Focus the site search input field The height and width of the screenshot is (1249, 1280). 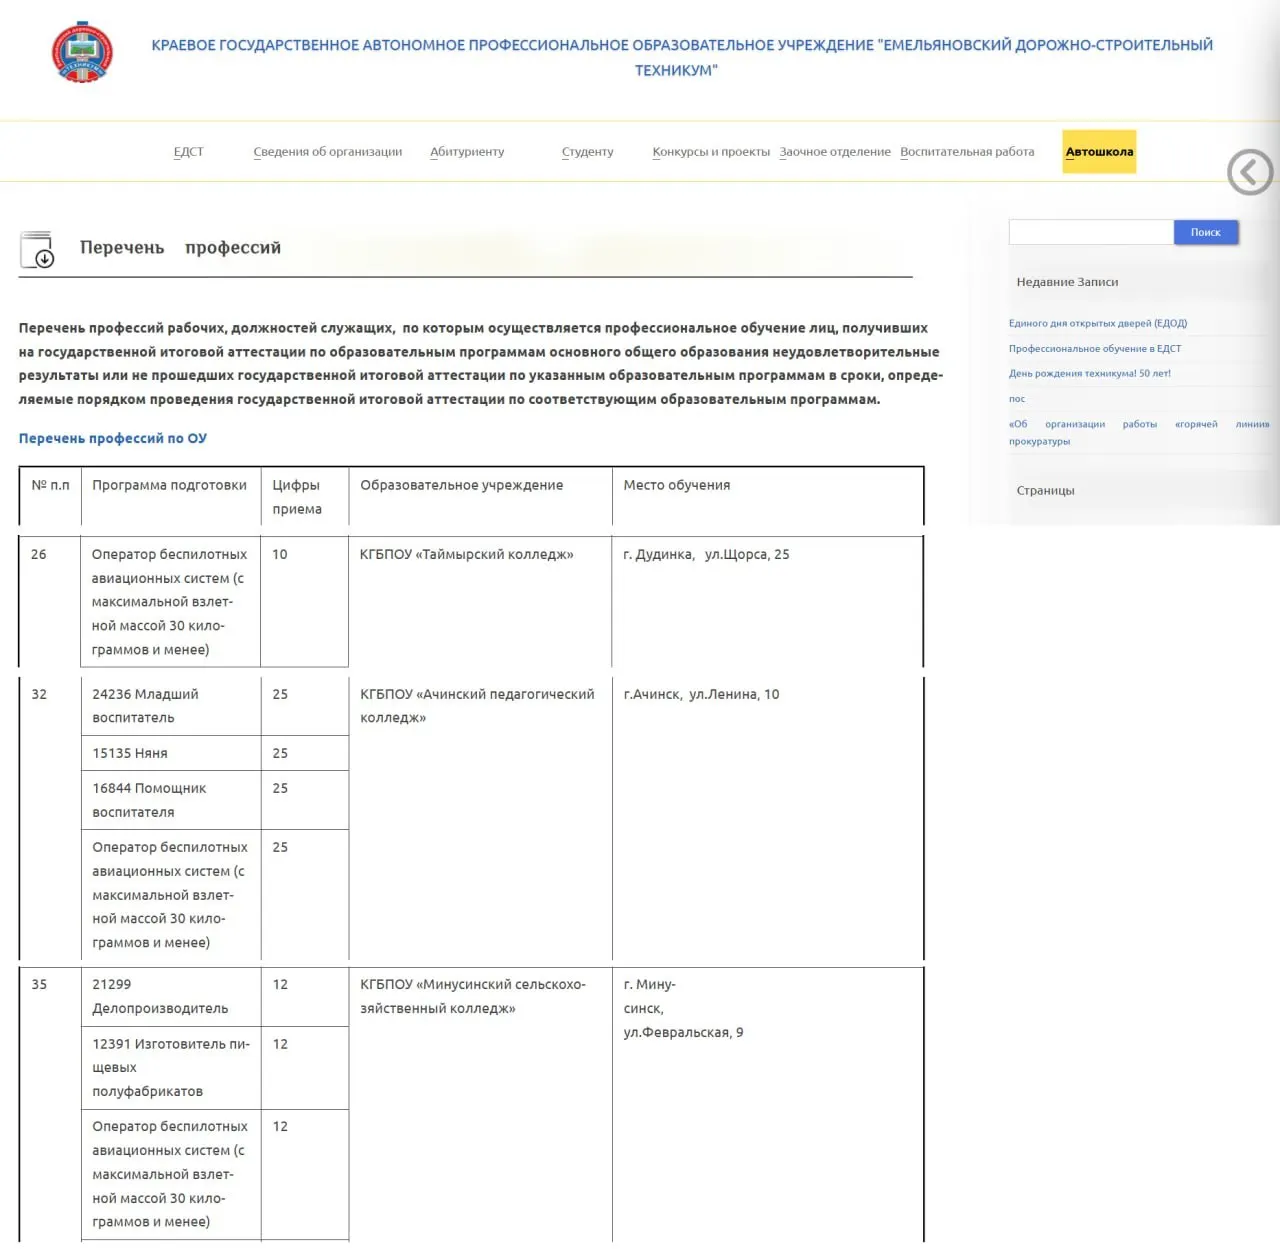click(1091, 232)
